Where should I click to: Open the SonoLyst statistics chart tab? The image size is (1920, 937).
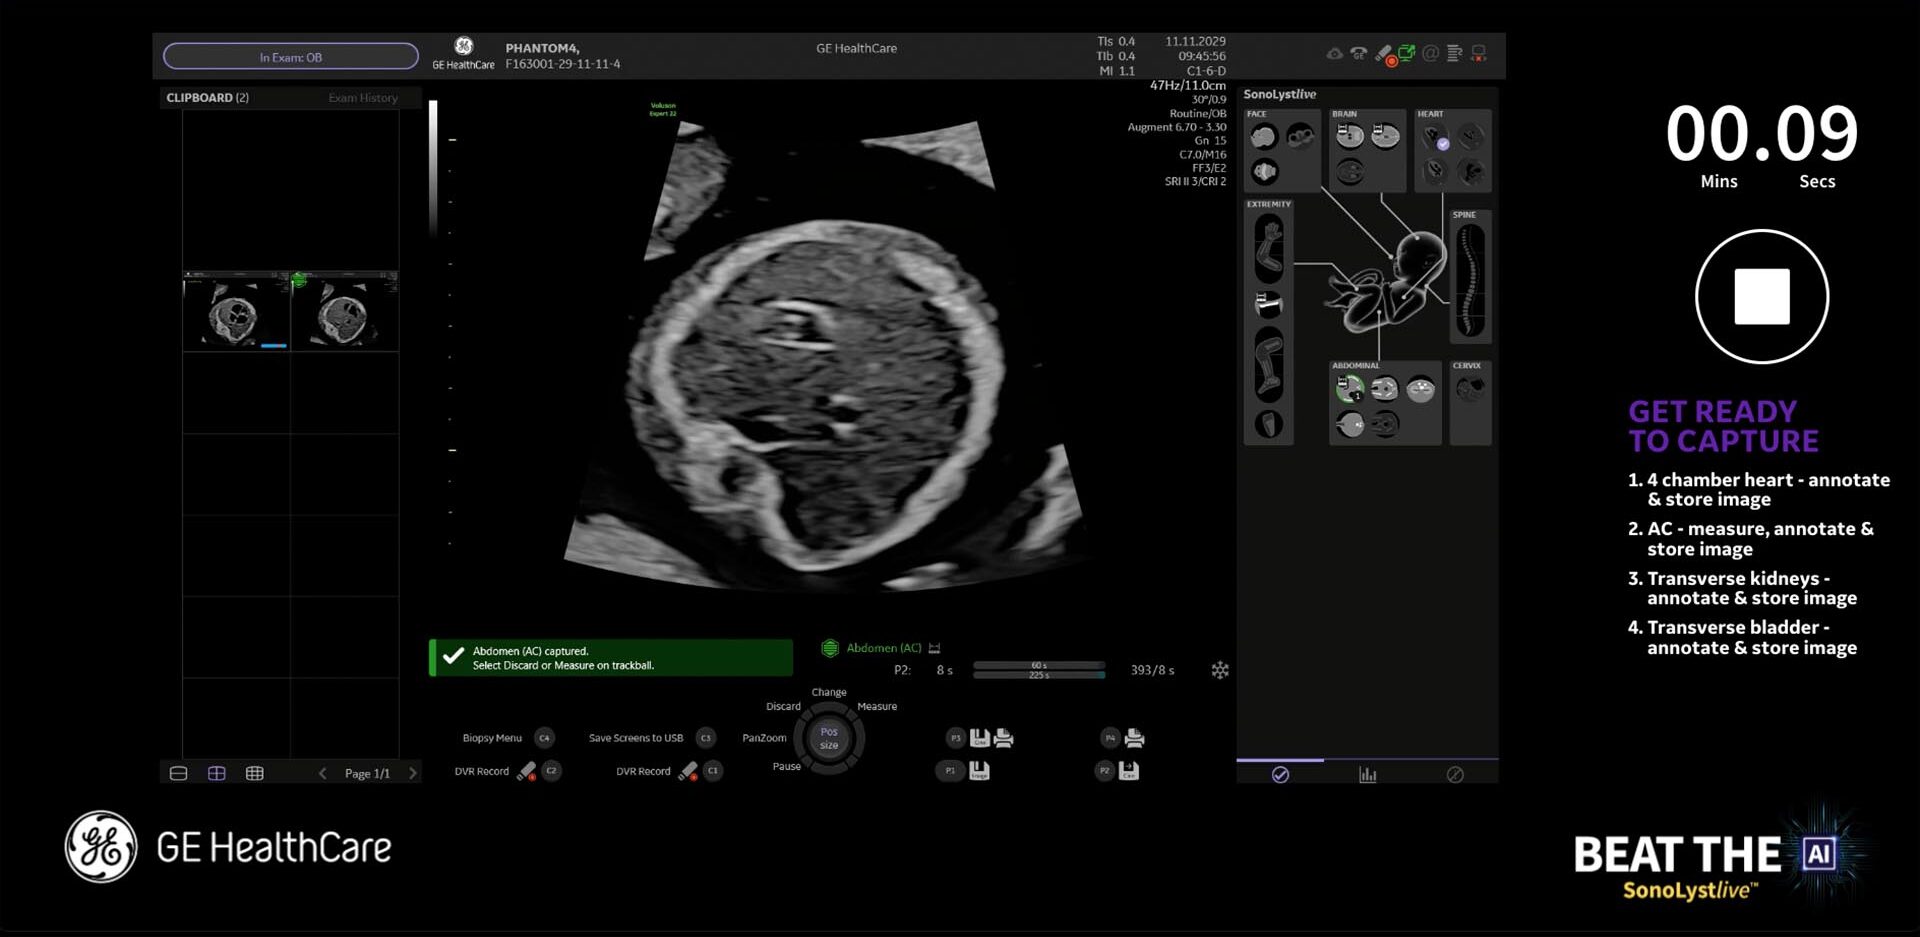pyautogui.click(x=1367, y=775)
